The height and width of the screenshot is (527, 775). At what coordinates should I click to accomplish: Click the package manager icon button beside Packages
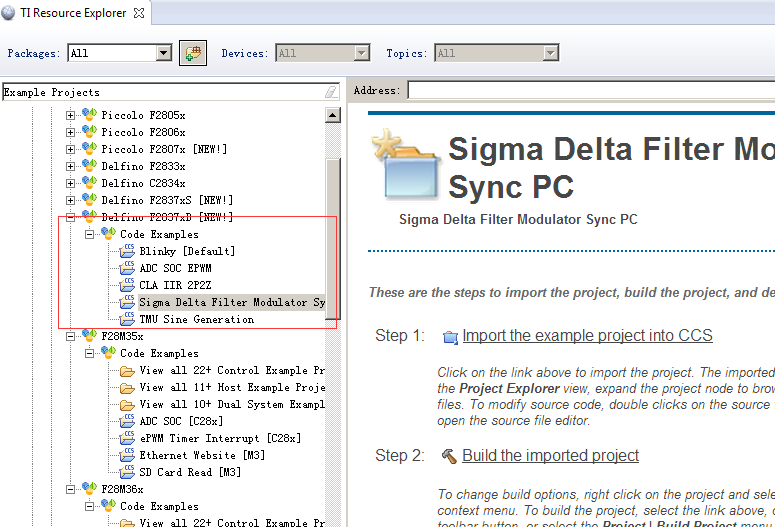(193, 53)
